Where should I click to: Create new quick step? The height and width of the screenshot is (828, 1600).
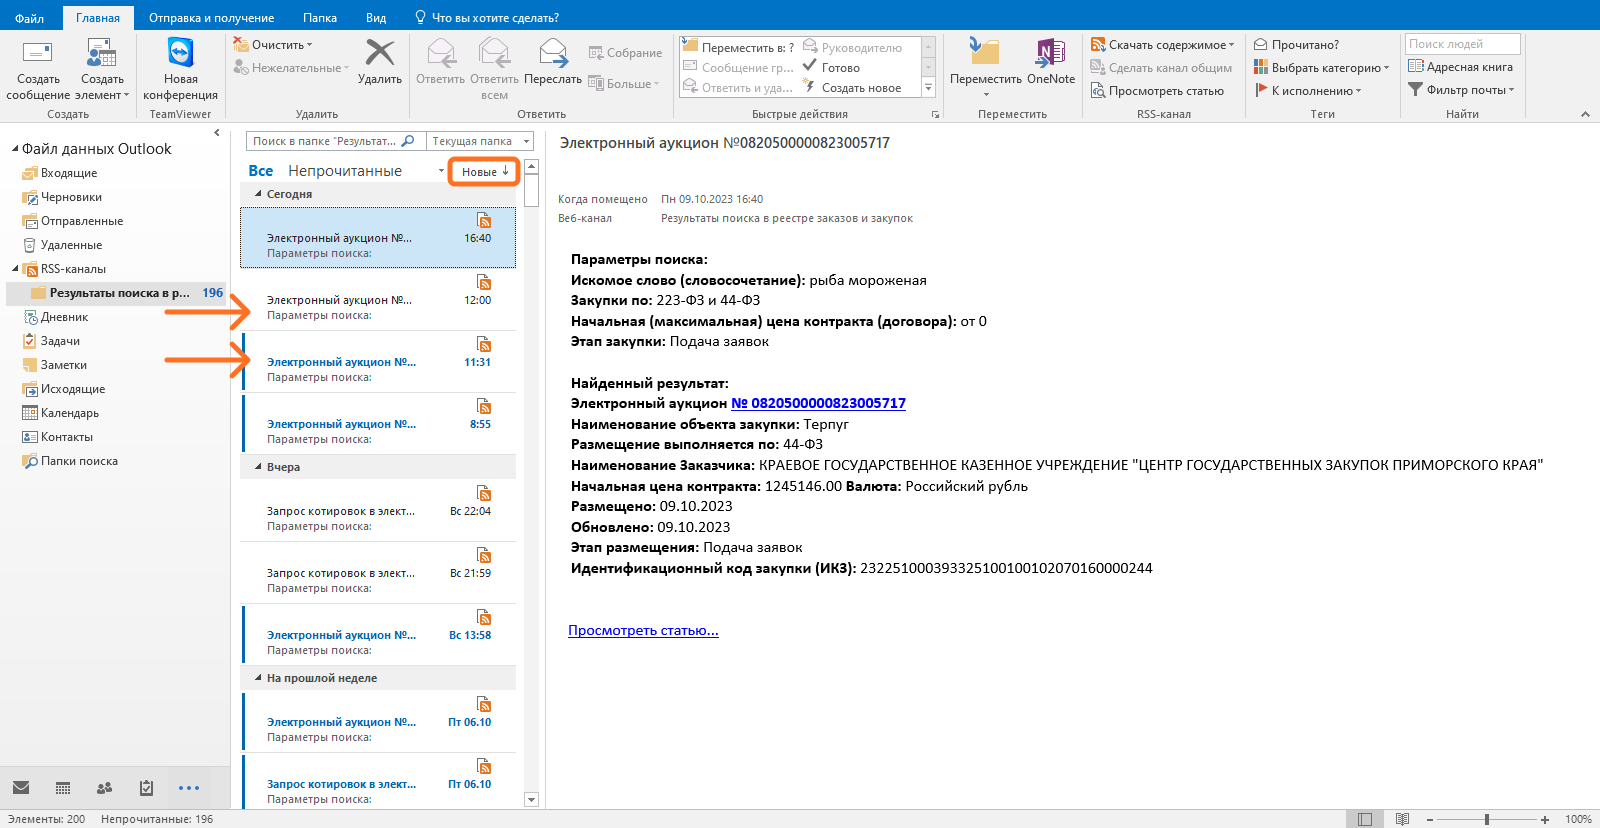coord(851,88)
